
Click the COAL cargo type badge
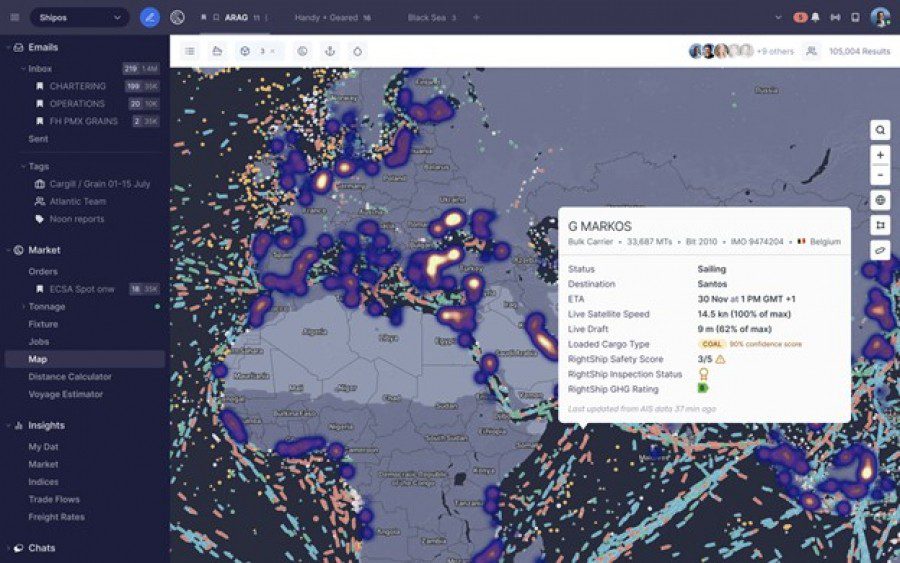tap(712, 344)
